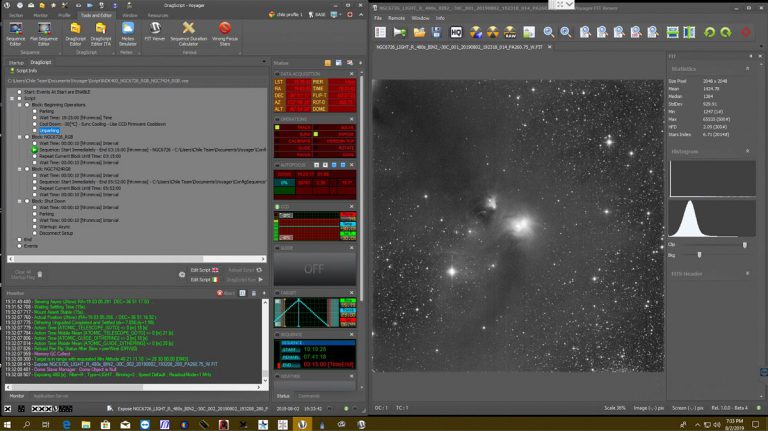Collapse Block Beginning Operations node
This screenshot has height=431, width=768.
(20, 105)
